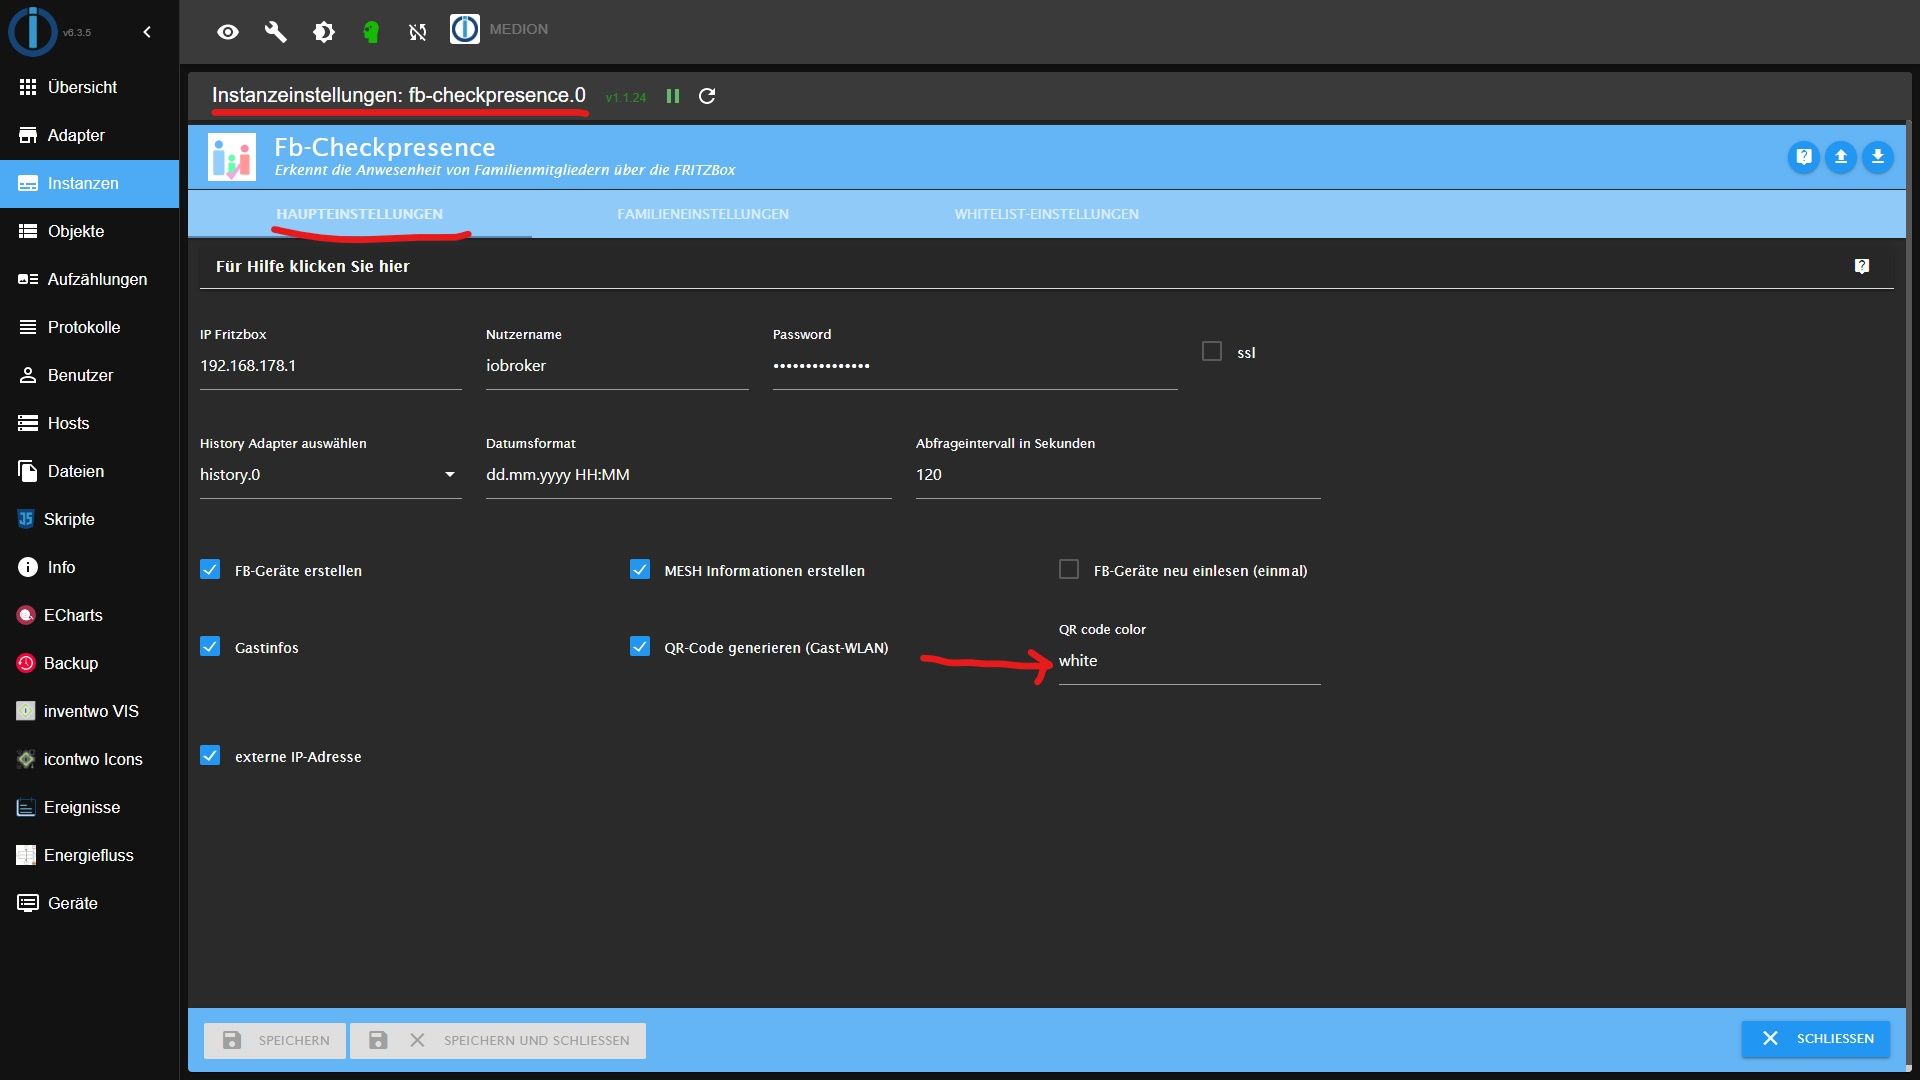
Task: Click the help question mark icon
Action: point(1803,157)
